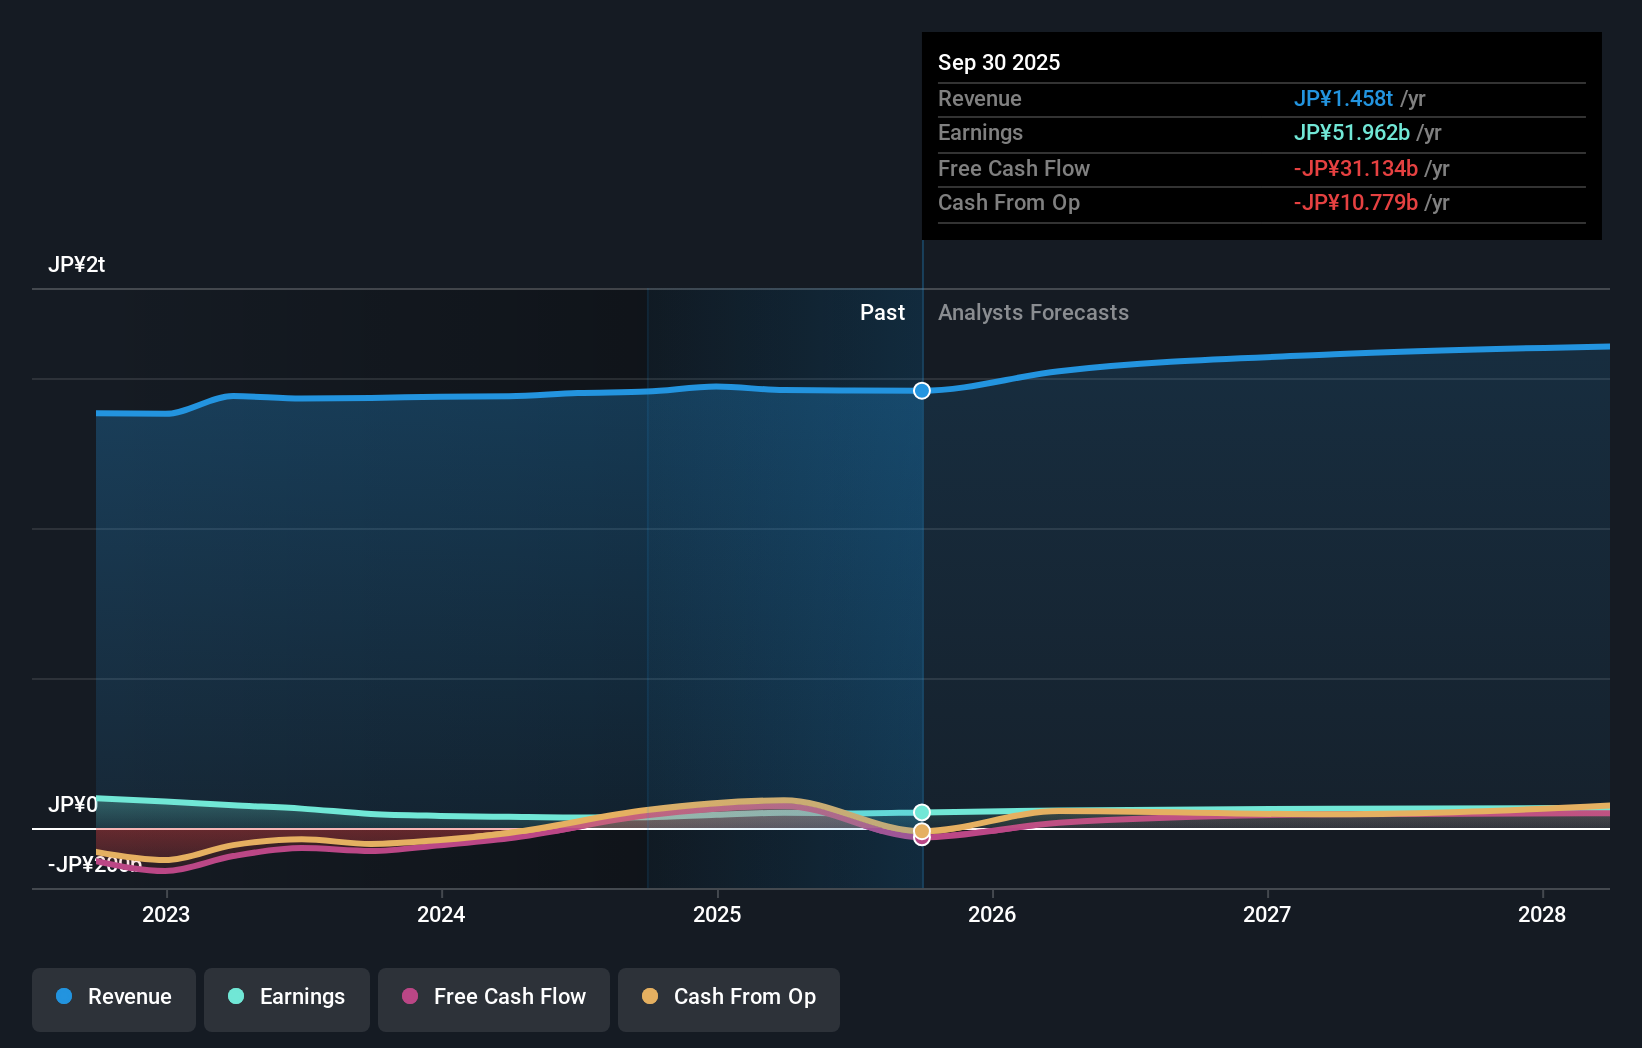The height and width of the screenshot is (1048, 1642).
Task: Click the white Free Cash Flow marker
Action: (x=921, y=837)
